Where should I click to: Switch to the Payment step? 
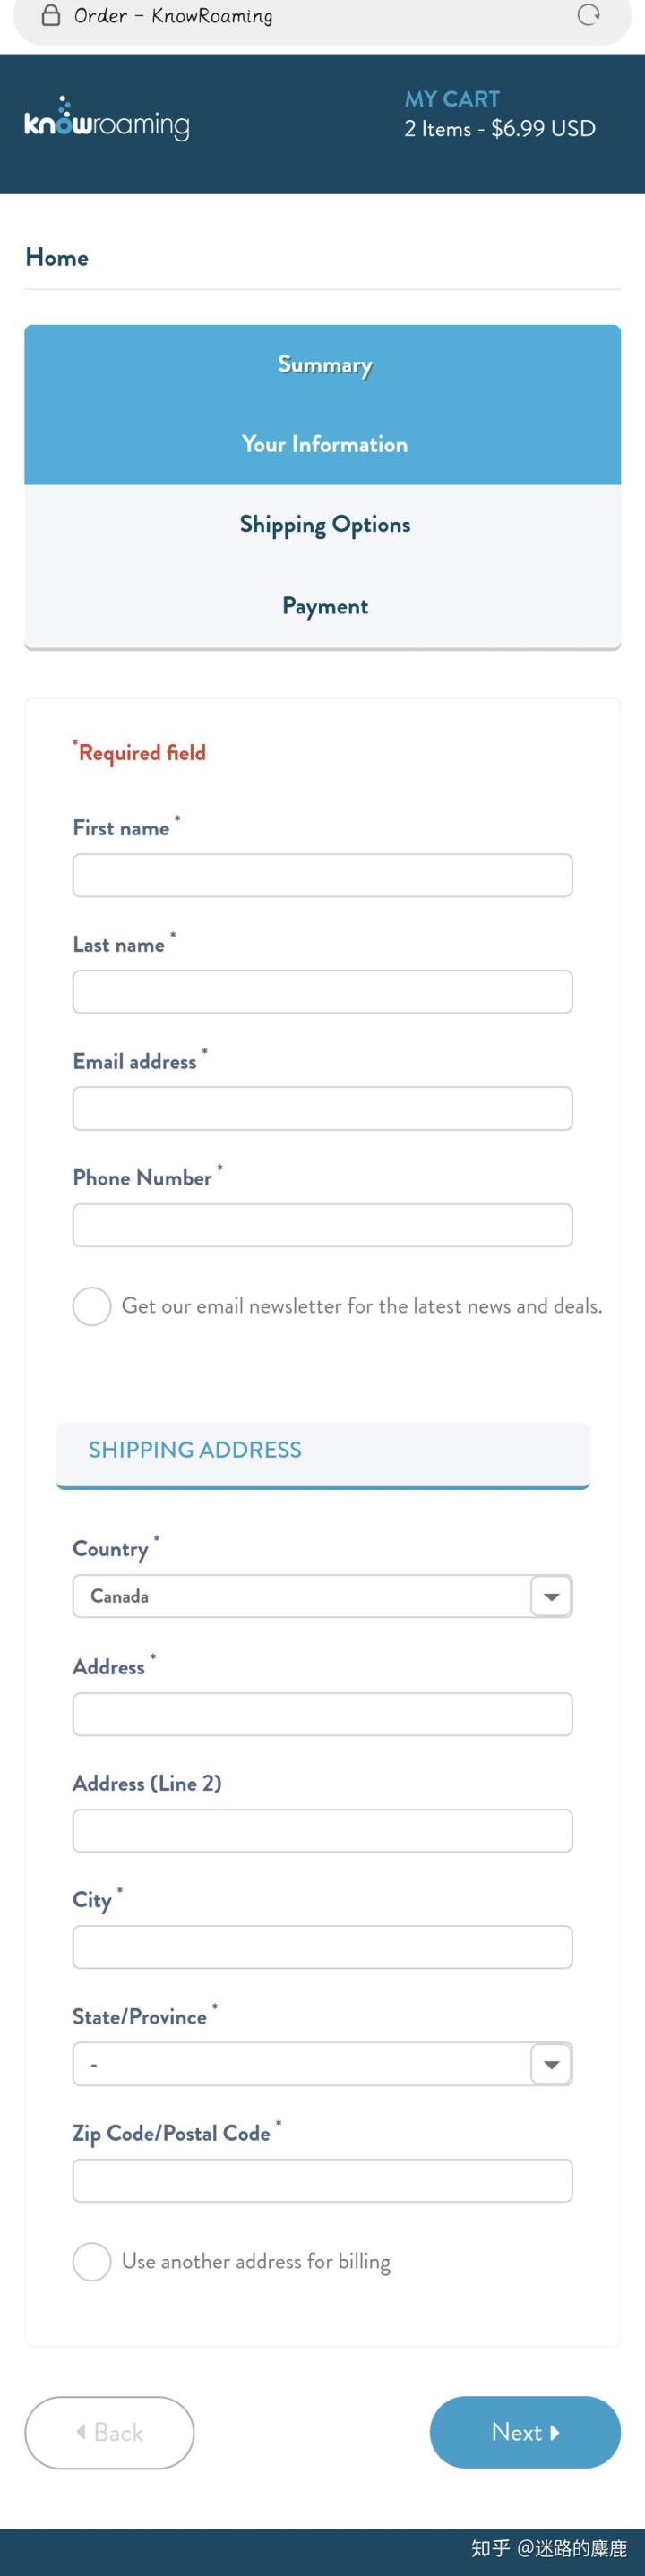[324, 606]
